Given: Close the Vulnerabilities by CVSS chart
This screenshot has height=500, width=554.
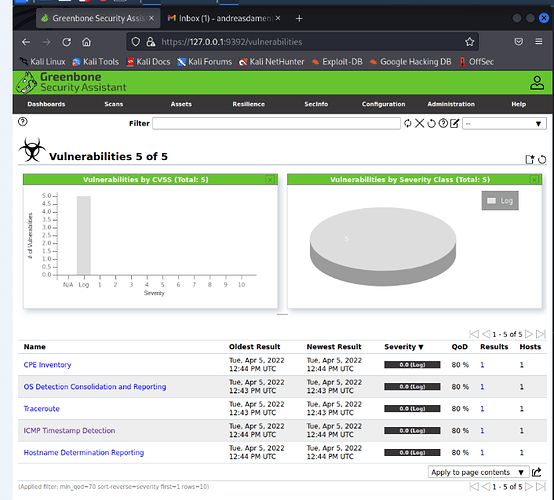Looking at the screenshot, I should coord(270,180).
